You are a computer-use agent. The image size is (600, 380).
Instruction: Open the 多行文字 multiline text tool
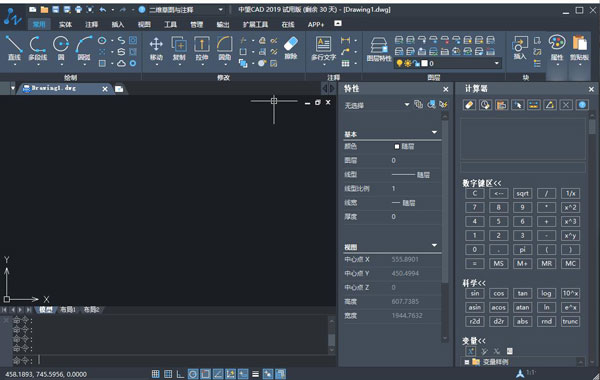[x=323, y=48]
